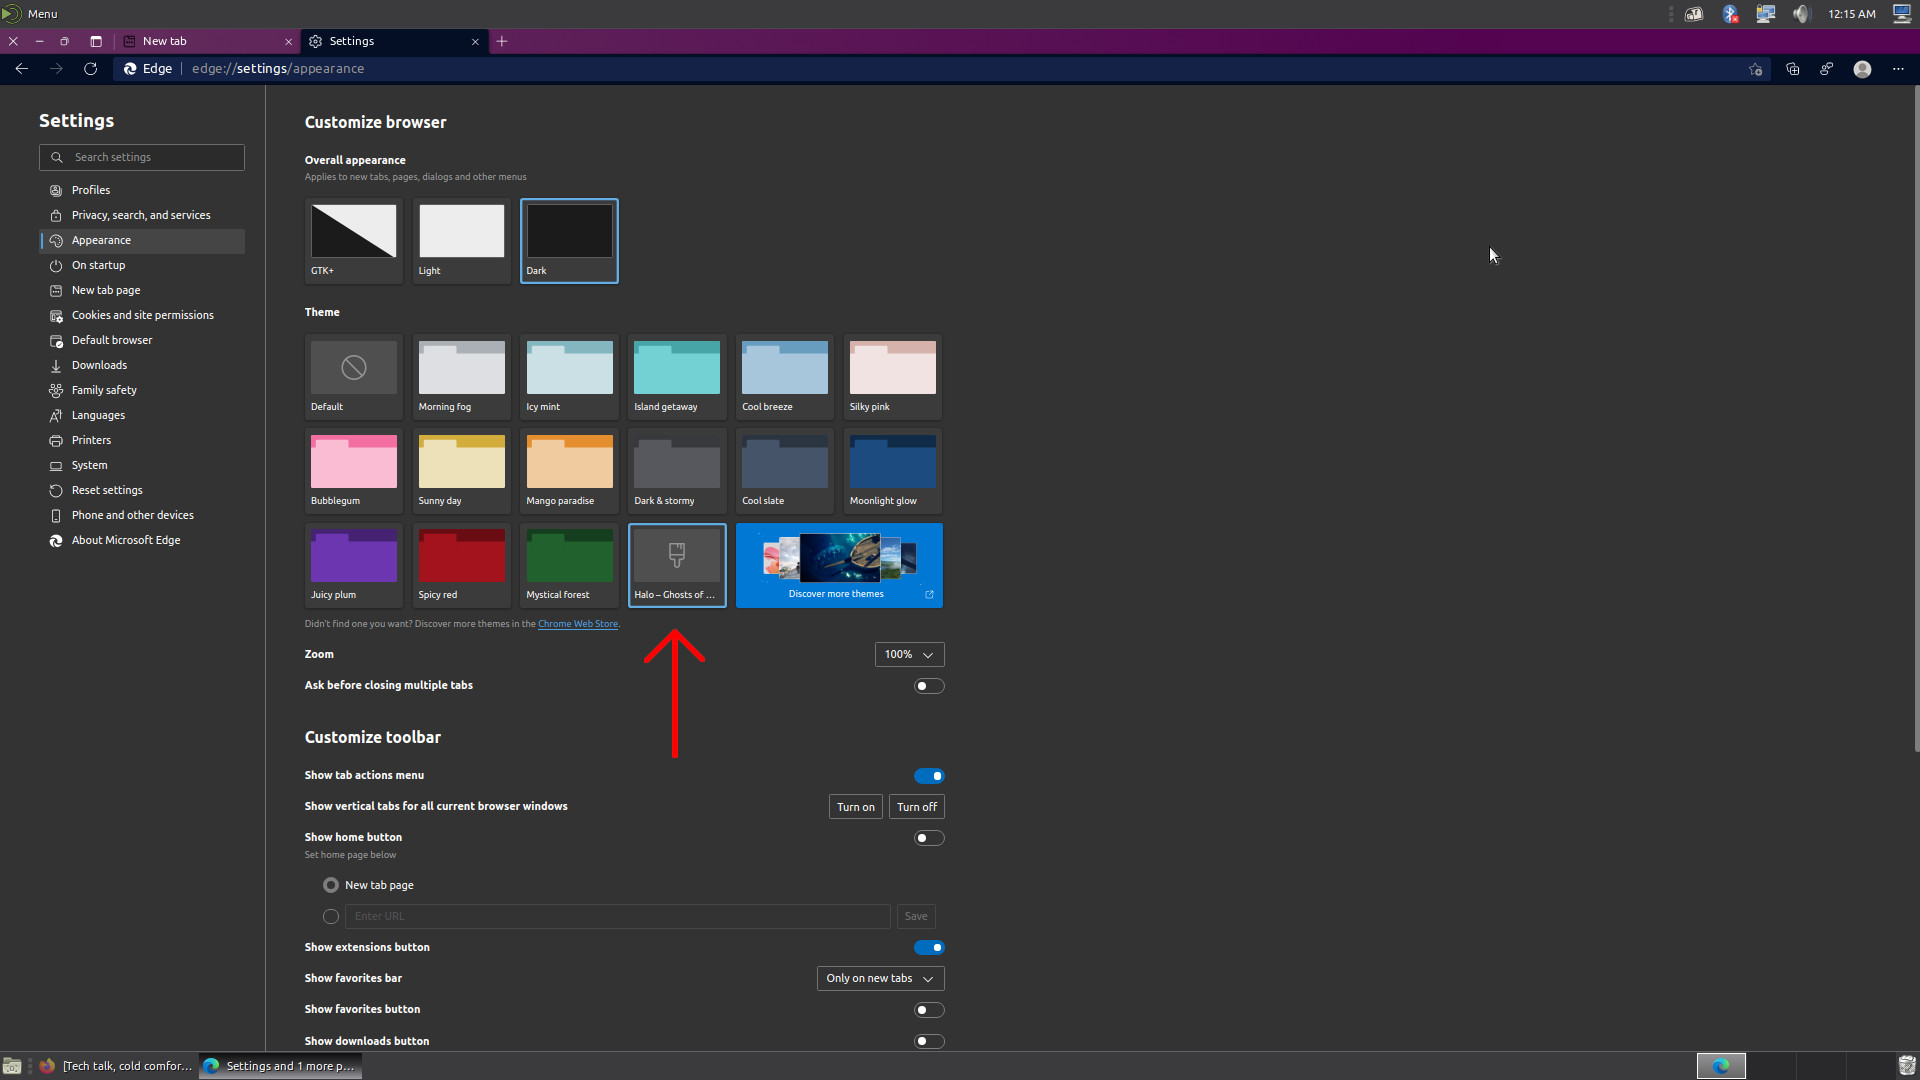Viewport: 1920px width, 1080px height.
Task: Turn off Show extensions button toggle
Action: coord(929,948)
